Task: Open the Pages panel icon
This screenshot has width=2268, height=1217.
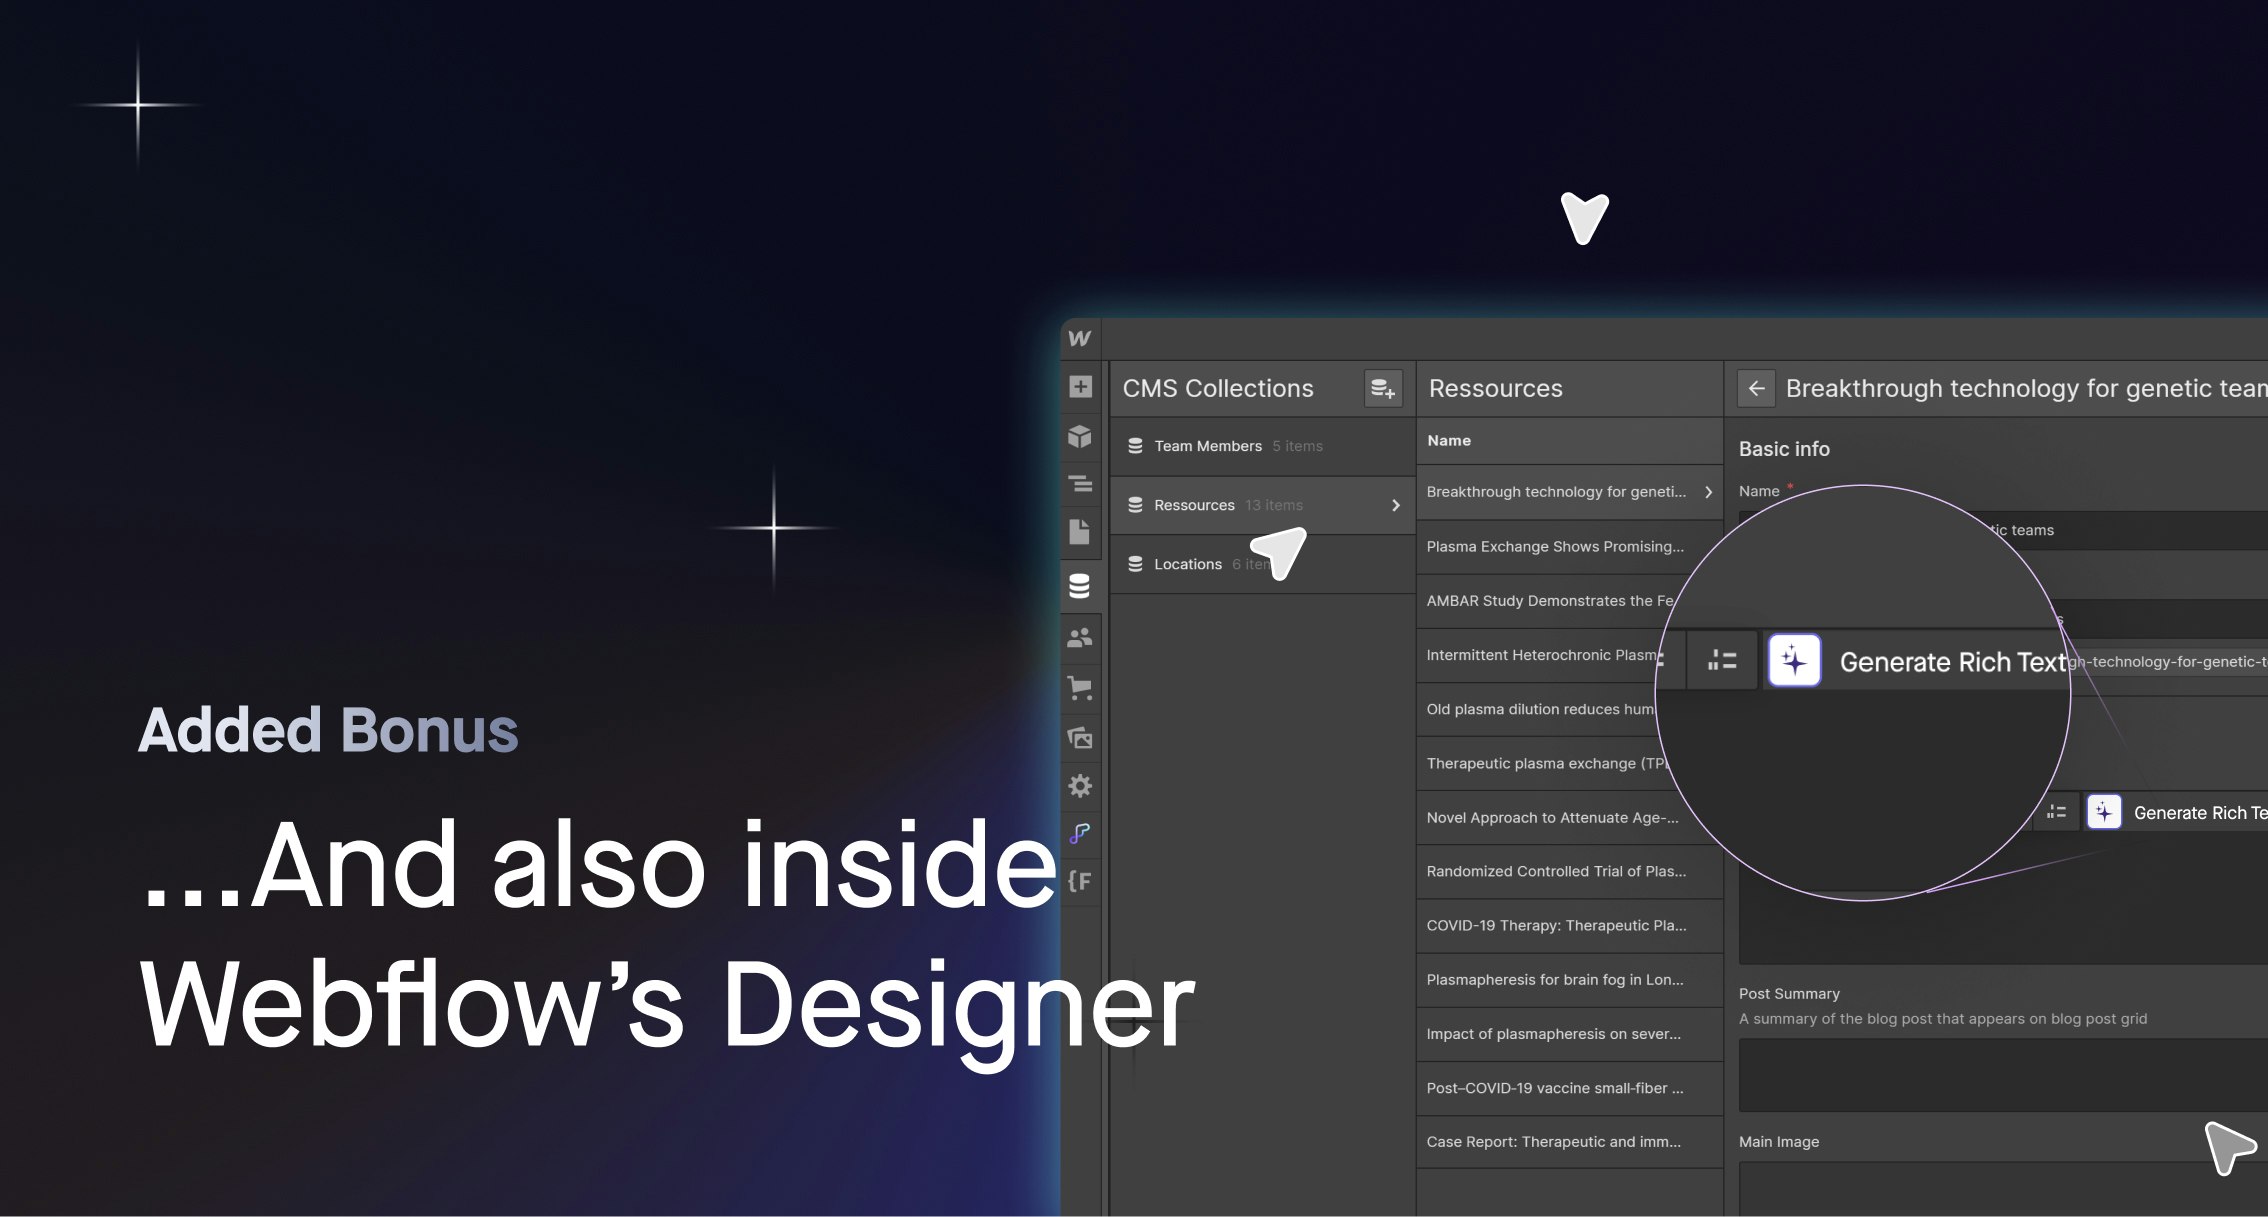Action: 1080,532
